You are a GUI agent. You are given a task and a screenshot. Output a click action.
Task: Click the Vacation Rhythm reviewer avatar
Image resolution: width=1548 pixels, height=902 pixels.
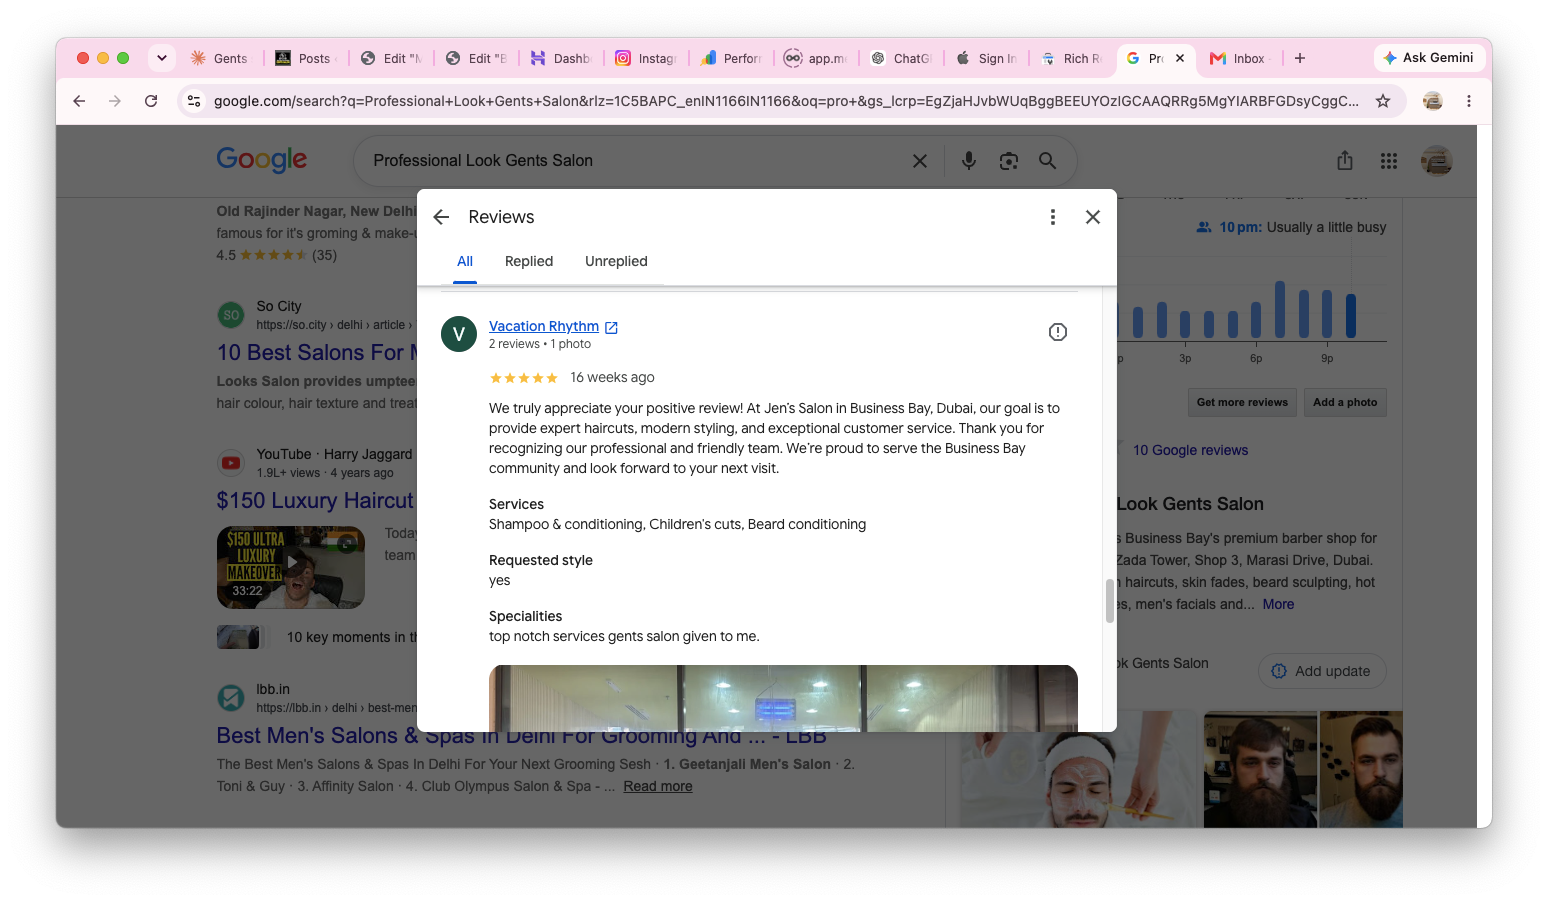[x=459, y=334]
